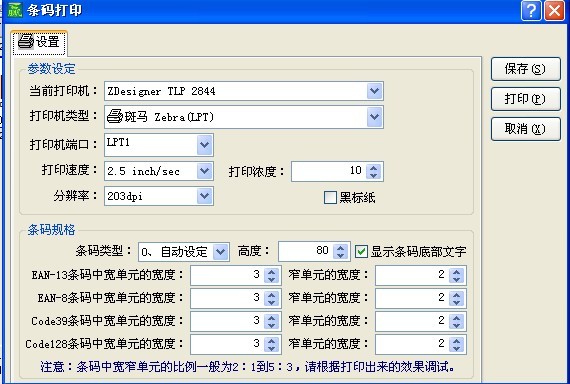Expand the 打印速度 dropdown
The image size is (570, 384).
coord(204,171)
